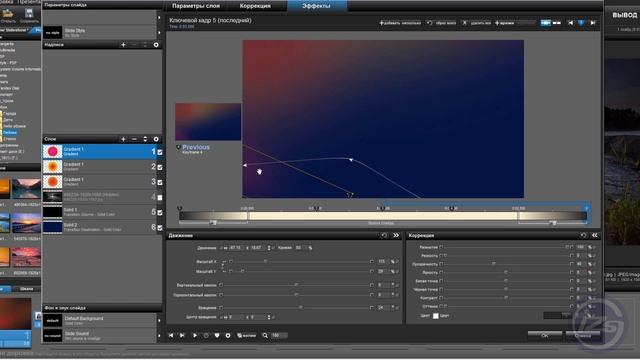Open Надписи panel gear settings
Screen dimensions: 640x360
coord(156,44)
